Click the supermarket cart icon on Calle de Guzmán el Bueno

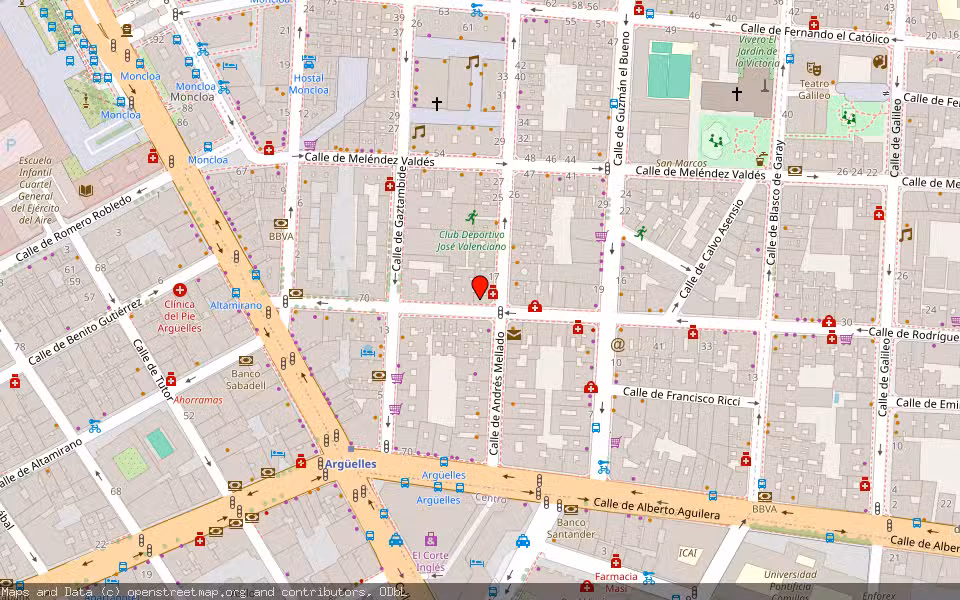click(x=601, y=235)
